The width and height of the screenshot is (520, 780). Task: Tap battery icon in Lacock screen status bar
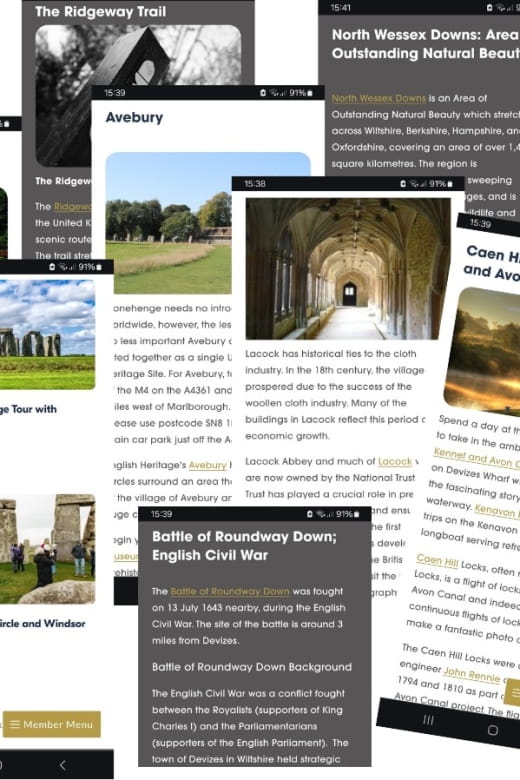click(450, 184)
